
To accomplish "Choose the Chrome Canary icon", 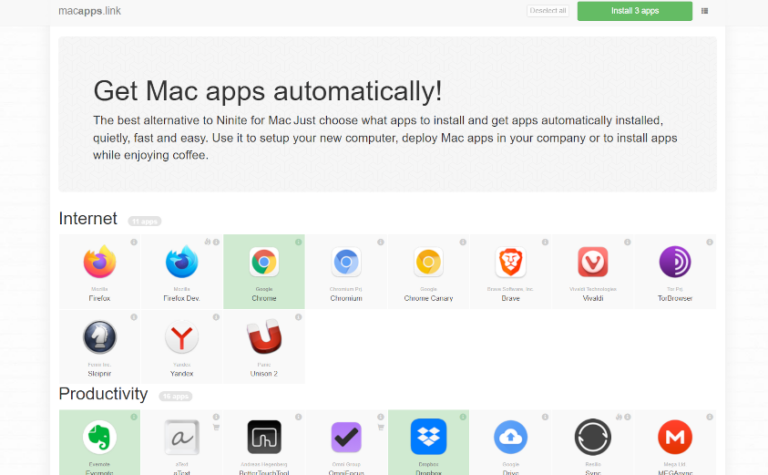I will point(429,262).
